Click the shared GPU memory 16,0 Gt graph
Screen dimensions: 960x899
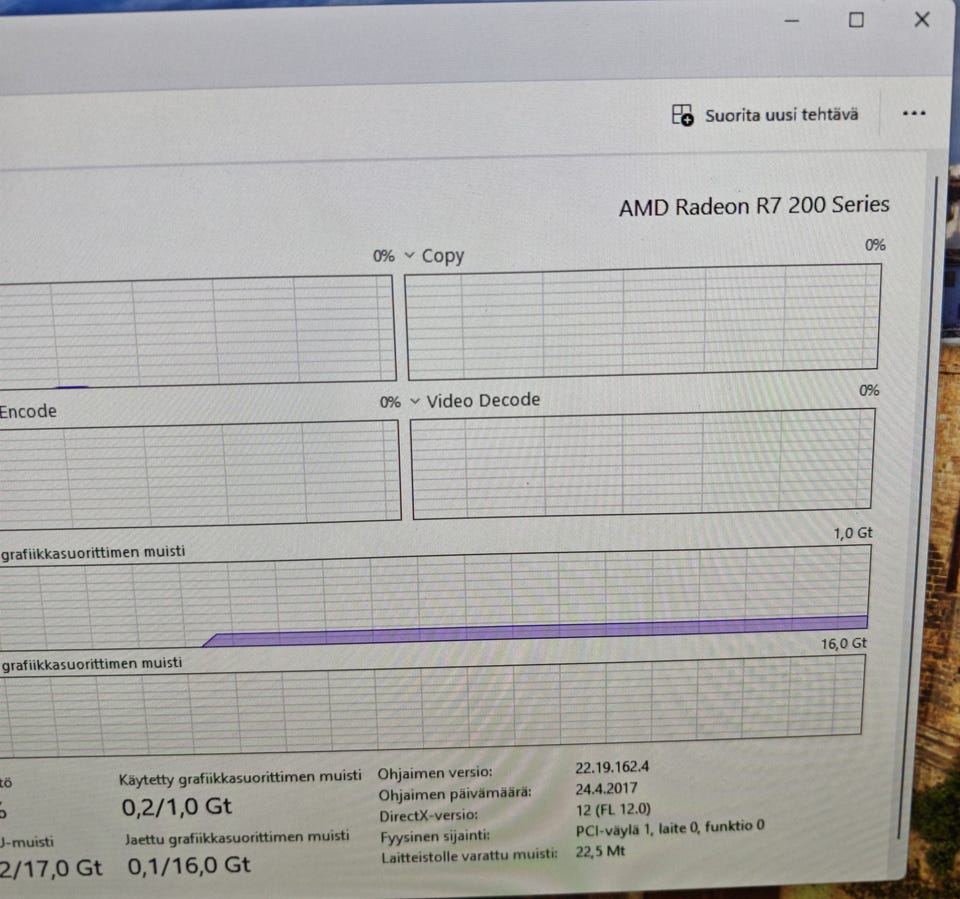coord(431,705)
